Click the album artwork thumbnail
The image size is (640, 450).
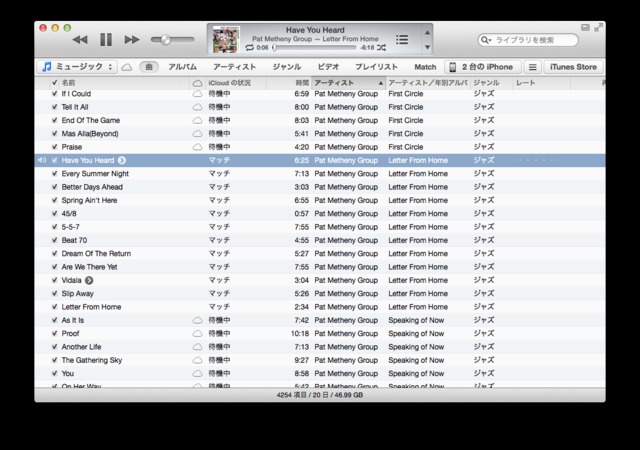point(224,39)
